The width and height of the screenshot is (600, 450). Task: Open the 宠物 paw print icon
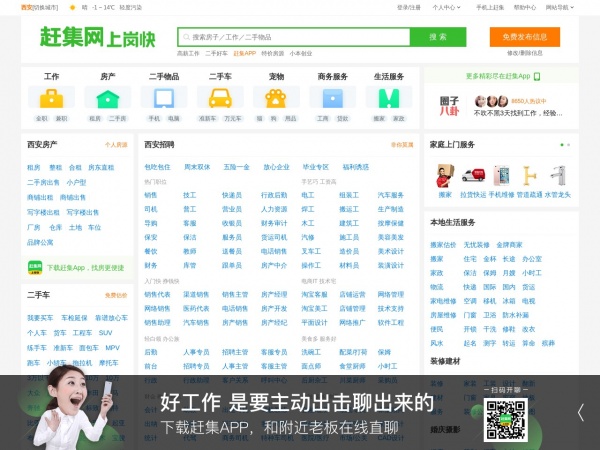click(x=276, y=98)
